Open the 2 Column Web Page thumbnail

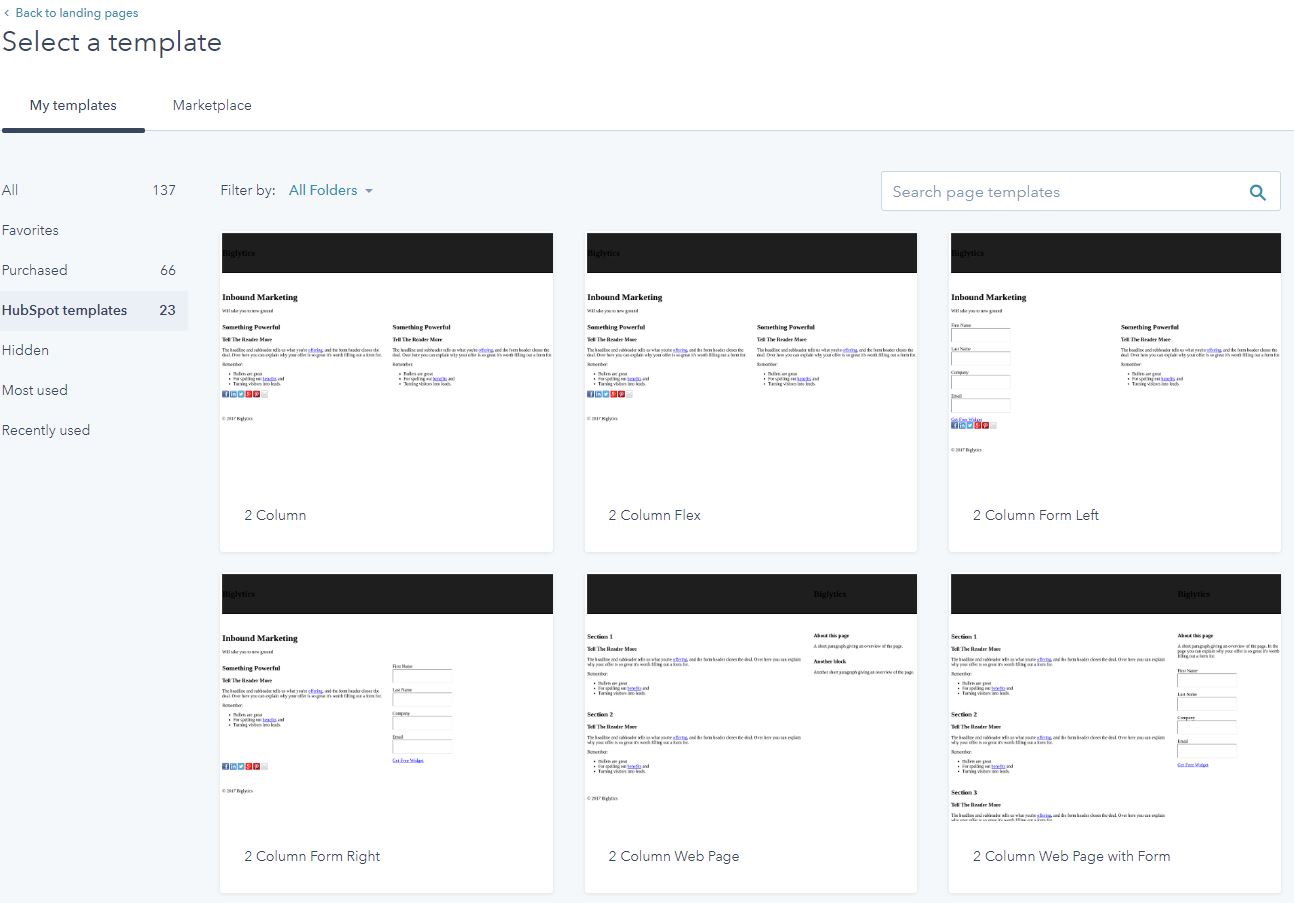[x=751, y=697]
